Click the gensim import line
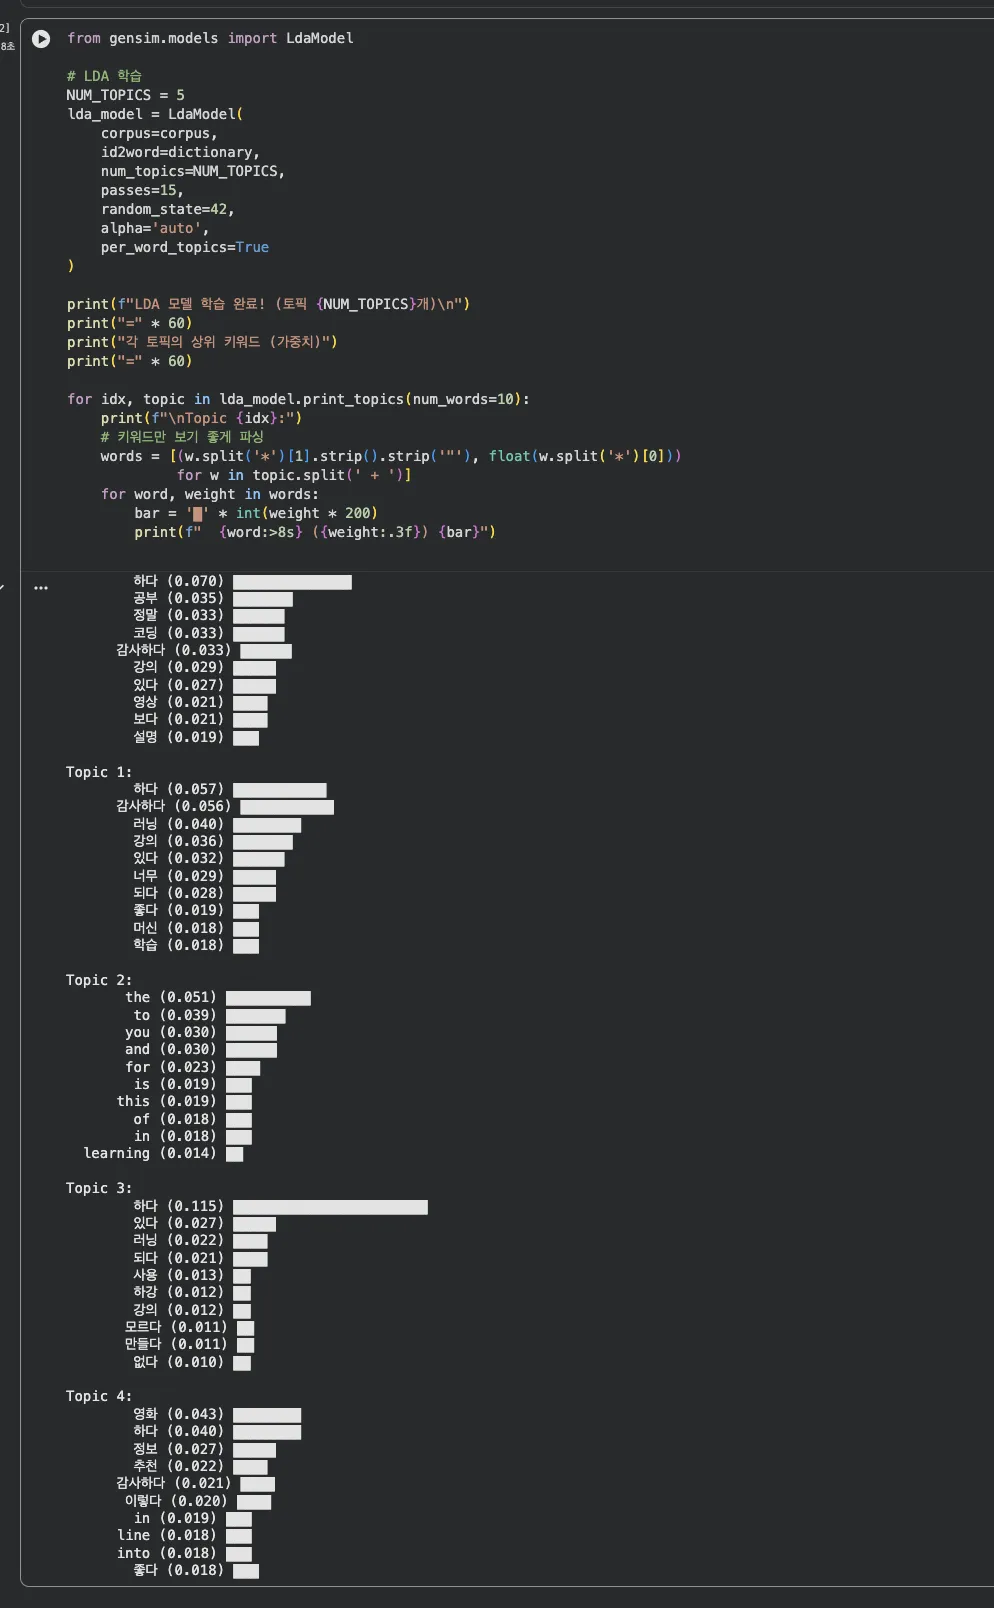This screenshot has height=1608, width=994. (210, 38)
